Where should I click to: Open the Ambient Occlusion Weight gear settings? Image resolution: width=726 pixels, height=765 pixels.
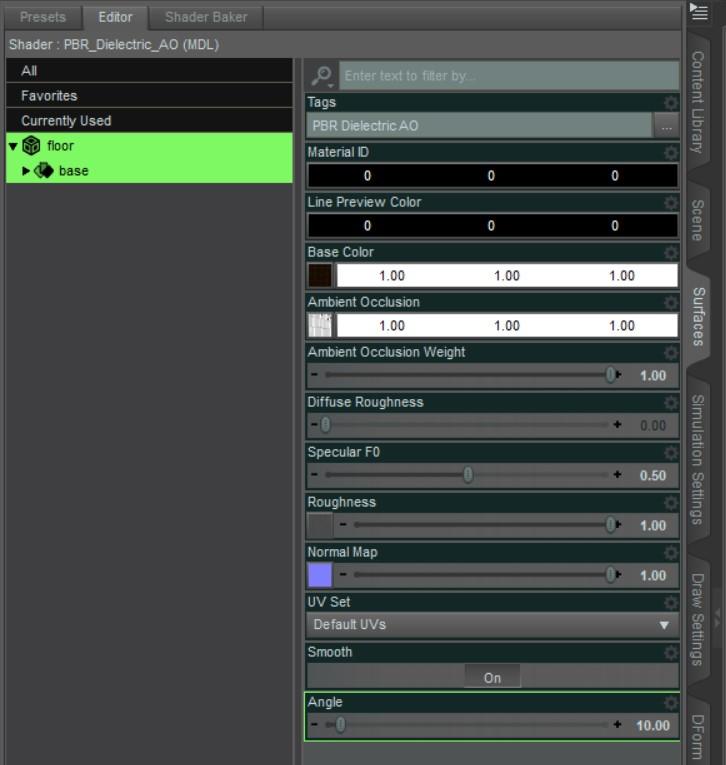[671, 353]
